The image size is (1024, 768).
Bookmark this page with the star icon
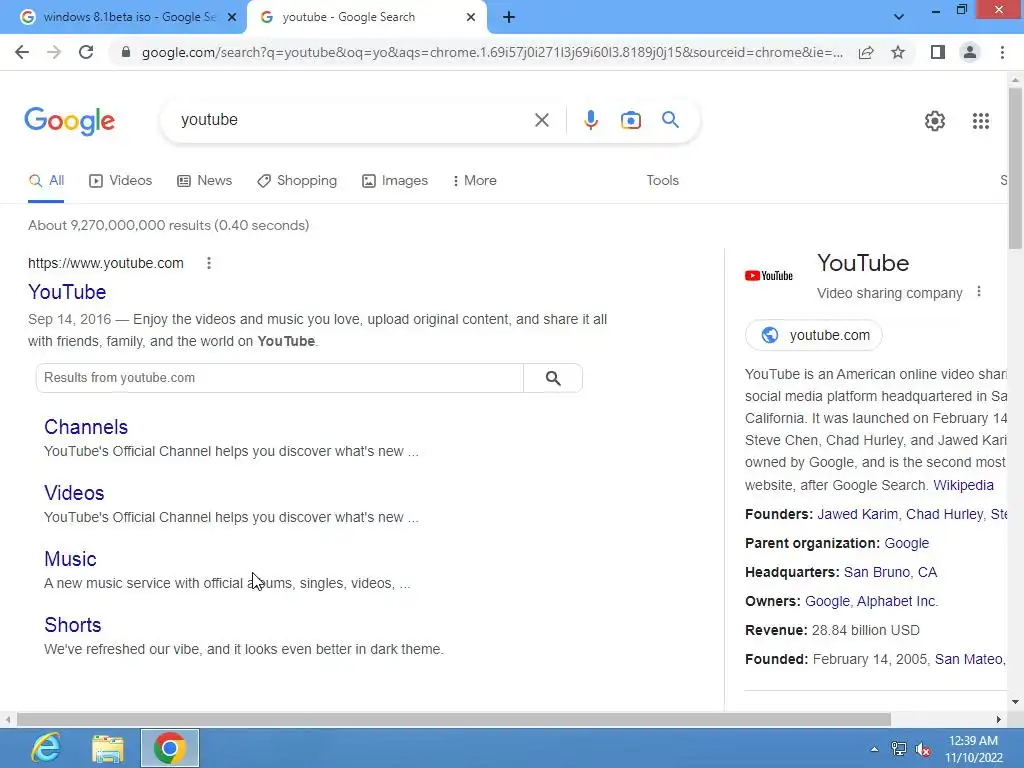898,52
